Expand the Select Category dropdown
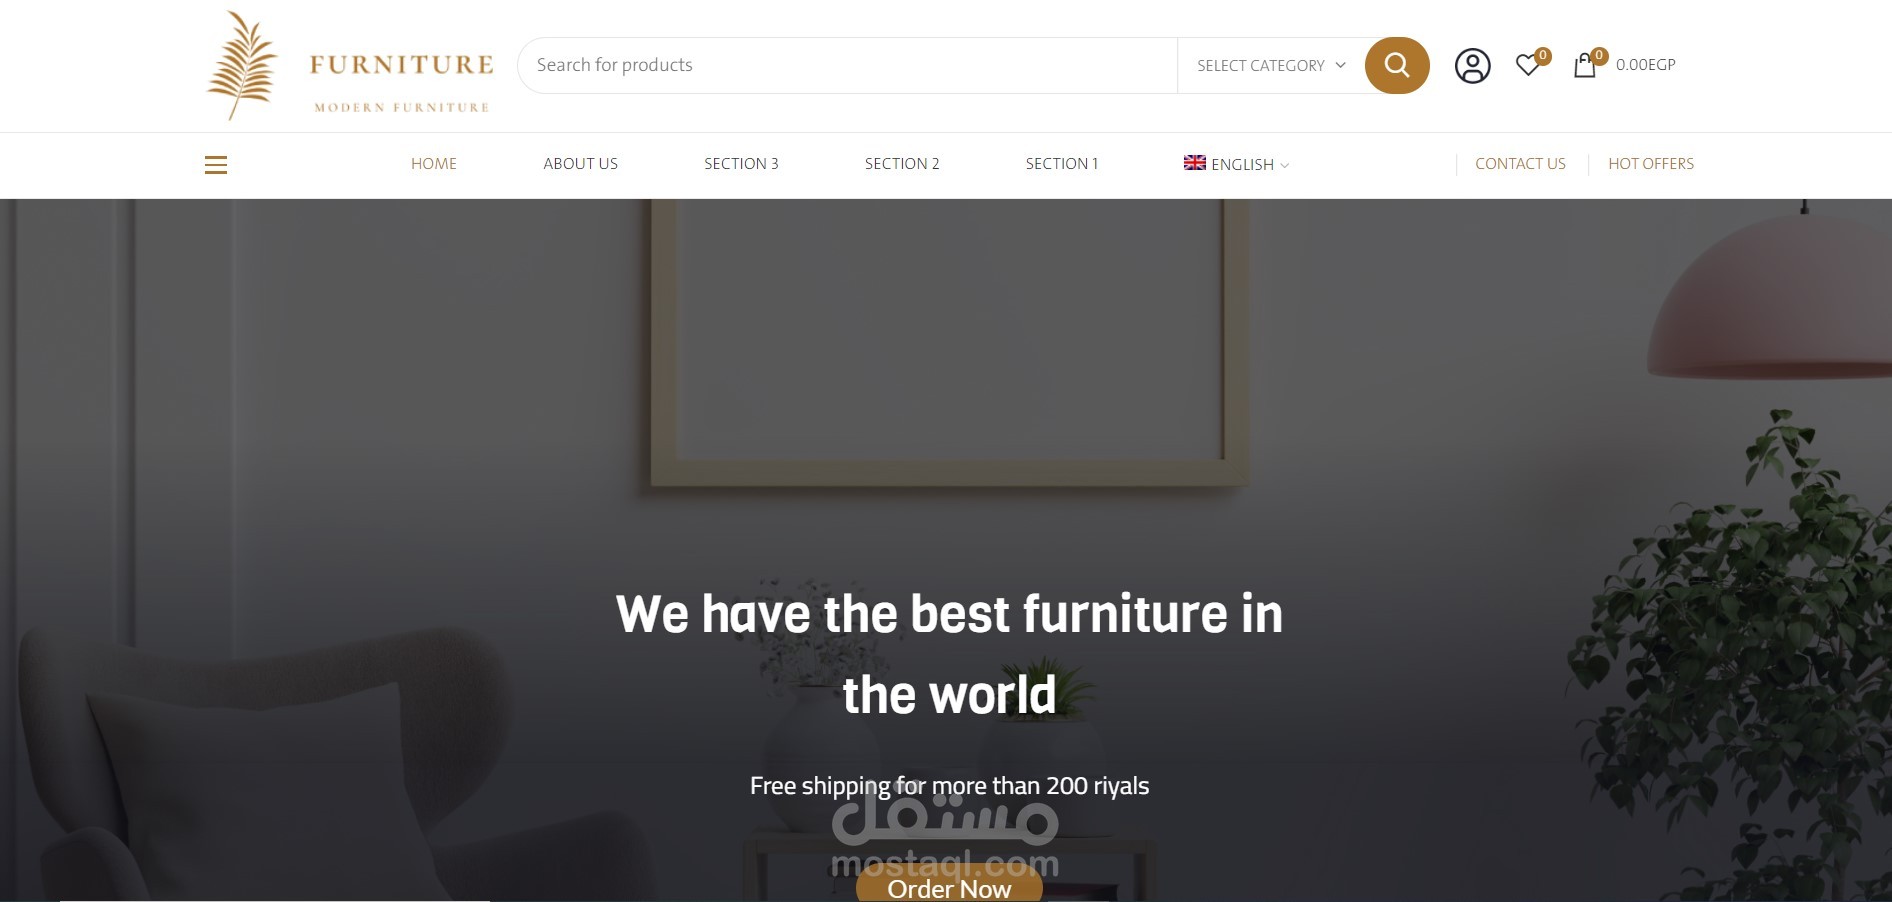The height and width of the screenshot is (902, 1892). [1271, 66]
